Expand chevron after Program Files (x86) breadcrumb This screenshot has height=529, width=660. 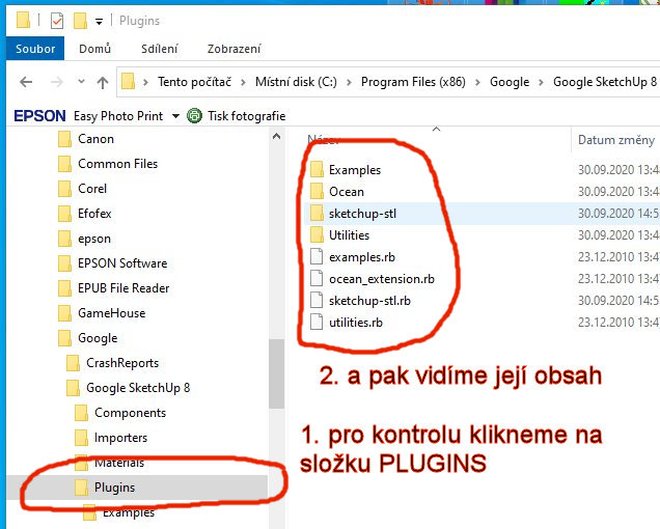(477, 82)
